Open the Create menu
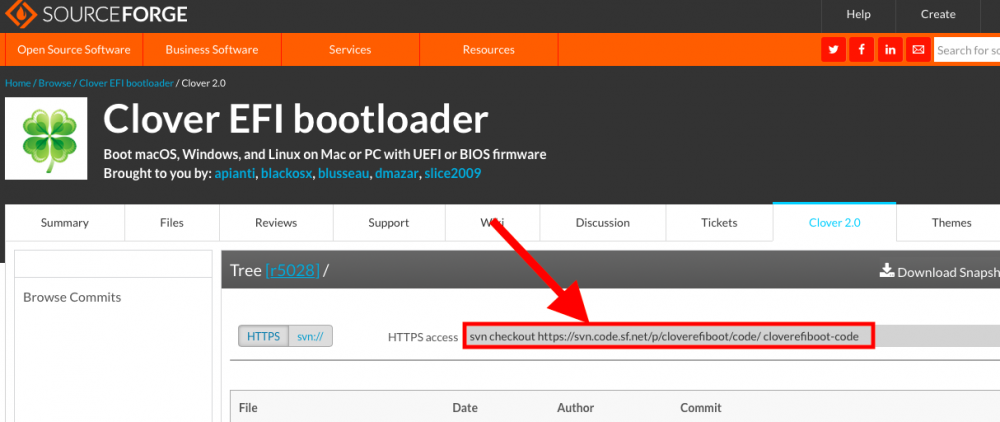The image size is (1000, 422). (938, 14)
